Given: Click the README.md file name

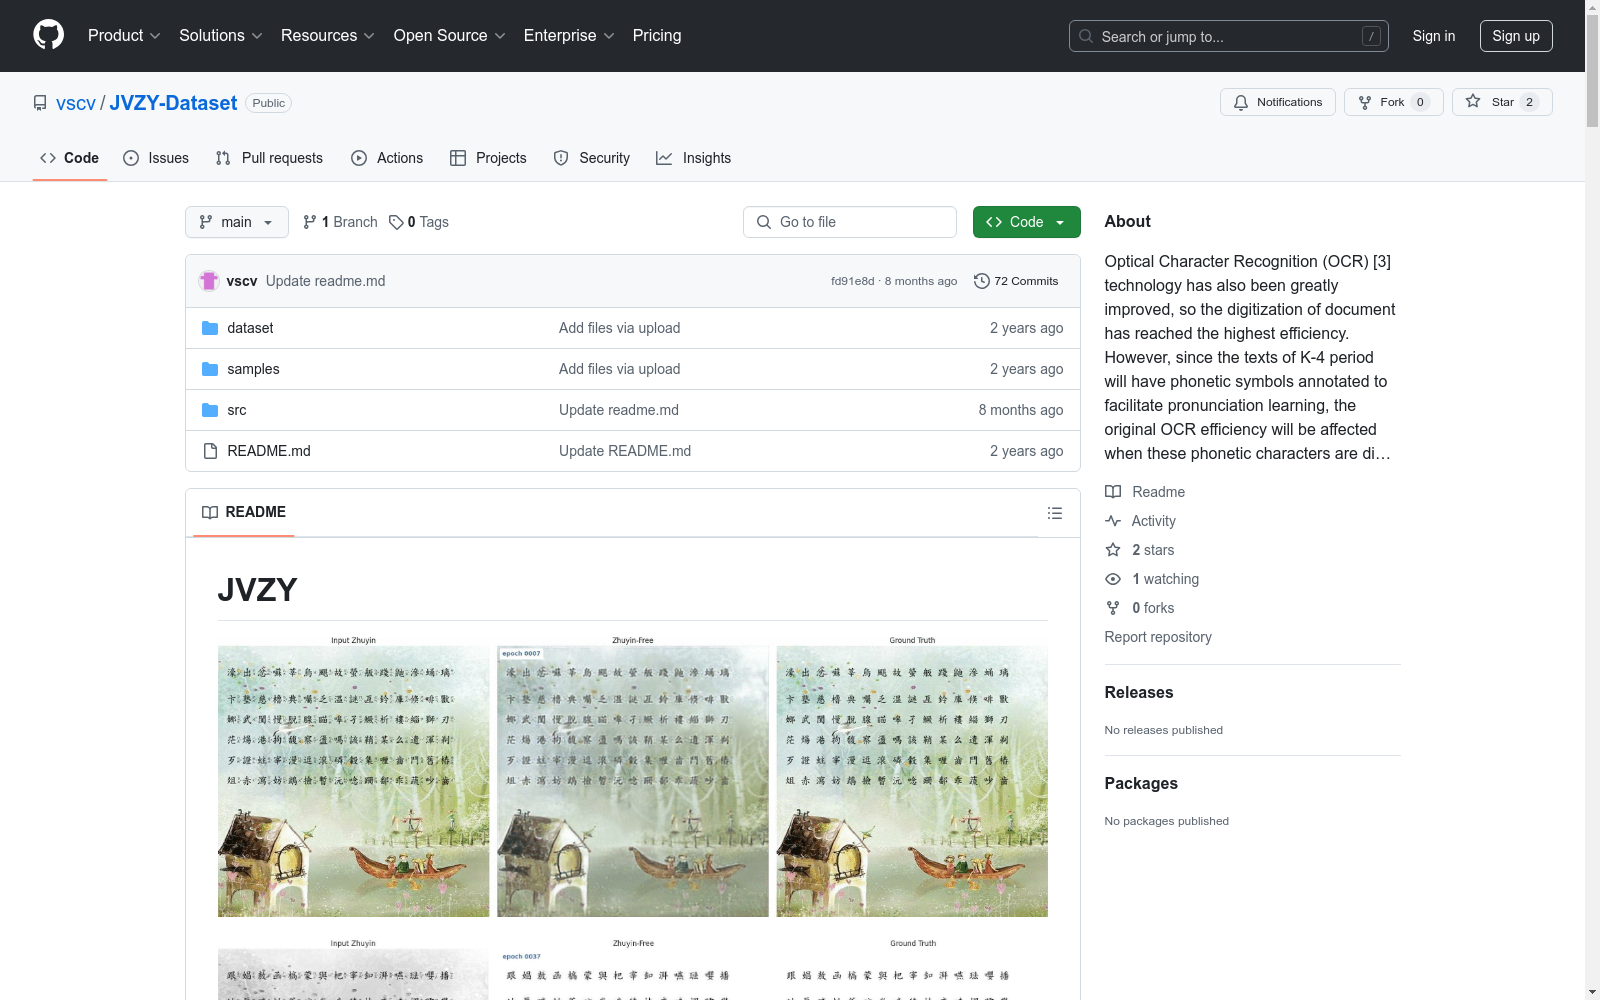Looking at the screenshot, I should pyautogui.click(x=269, y=451).
